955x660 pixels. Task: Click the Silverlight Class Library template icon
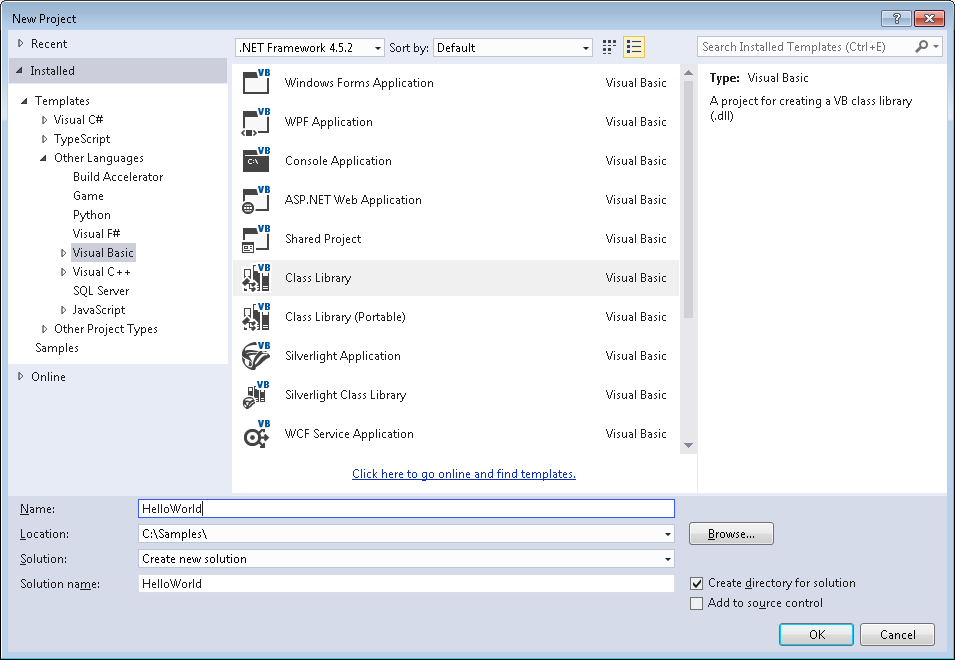click(256, 395)
